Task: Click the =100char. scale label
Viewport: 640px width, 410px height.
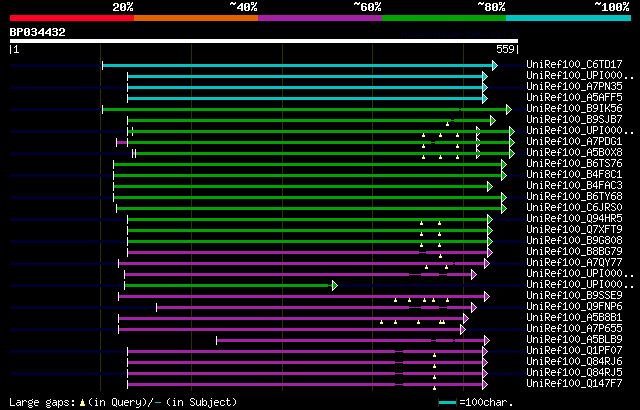Action: 486,402
